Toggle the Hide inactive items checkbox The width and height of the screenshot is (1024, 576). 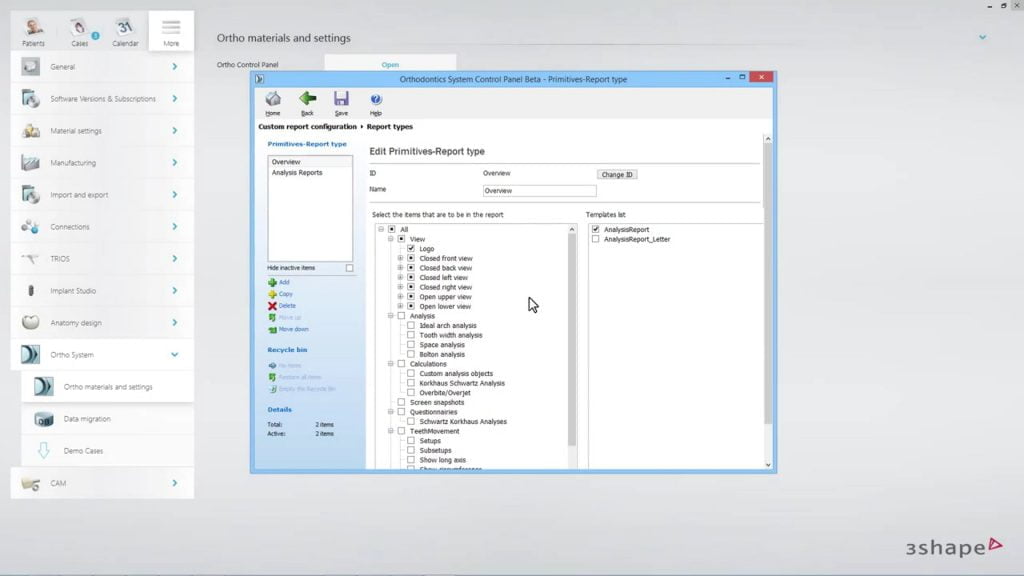[349, 268]
